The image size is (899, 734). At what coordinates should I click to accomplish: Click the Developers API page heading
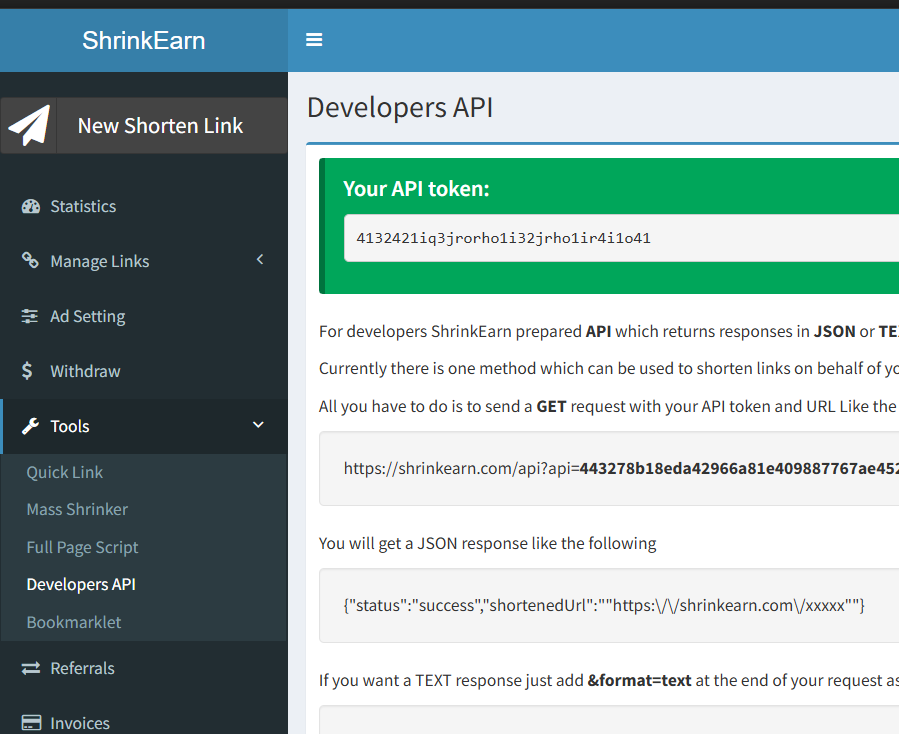click(400, 108)
